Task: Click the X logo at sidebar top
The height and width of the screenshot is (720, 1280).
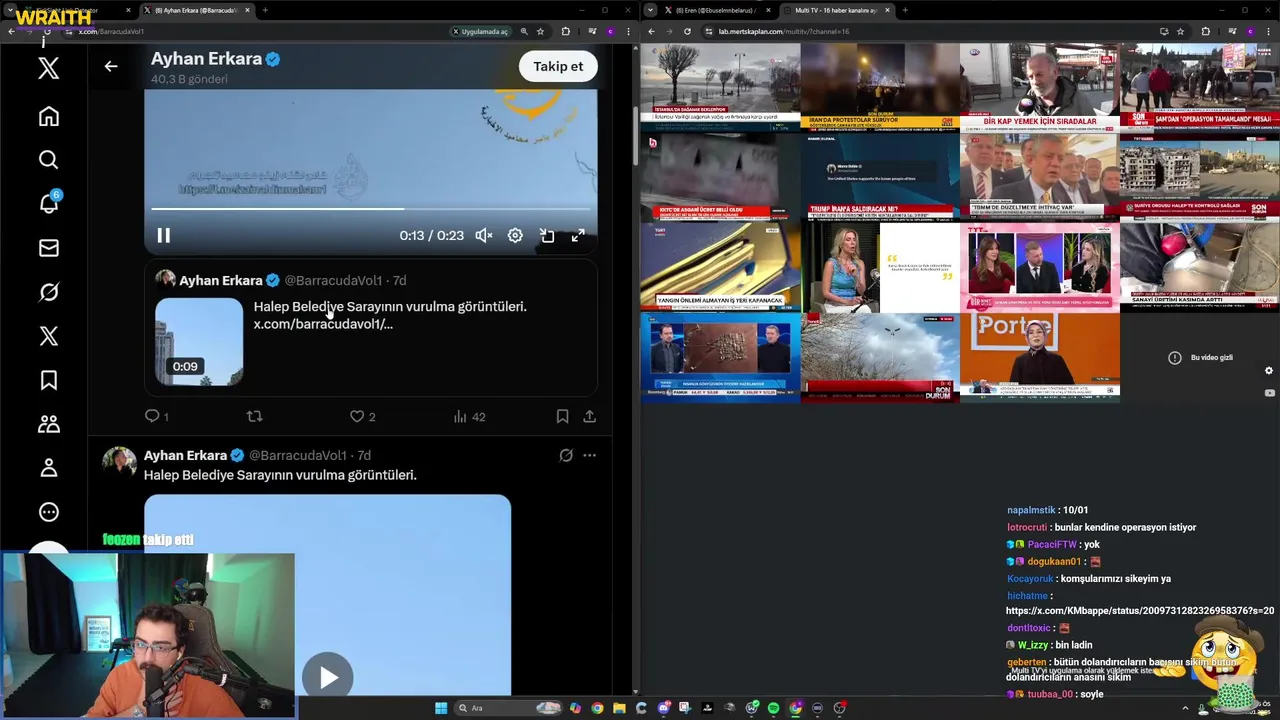Action: click(x=48, y=68)
